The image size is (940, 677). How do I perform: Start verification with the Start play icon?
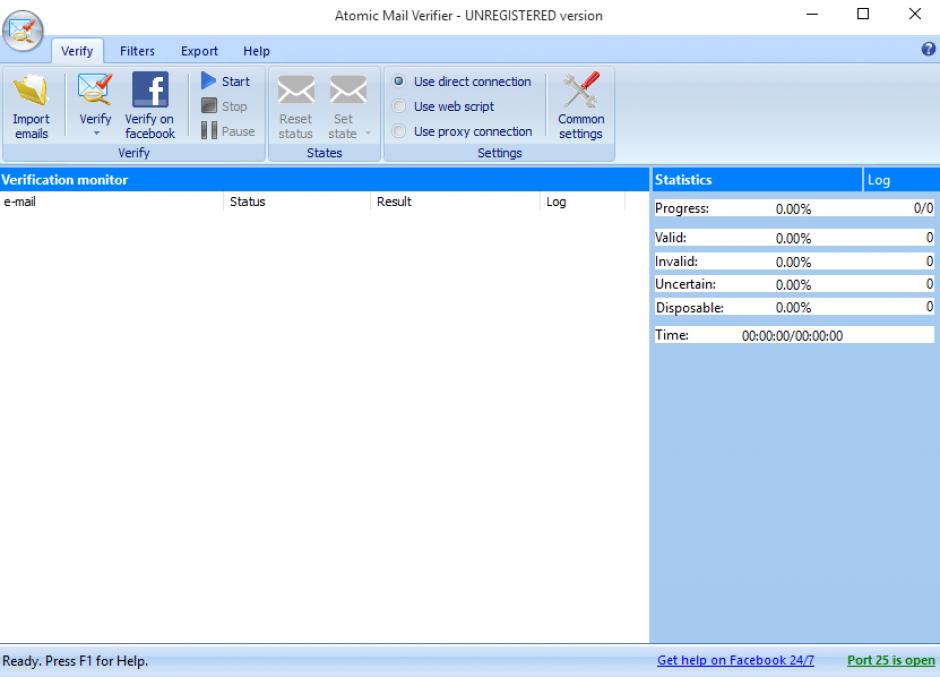pyautogui.click(x=208, y=80)
